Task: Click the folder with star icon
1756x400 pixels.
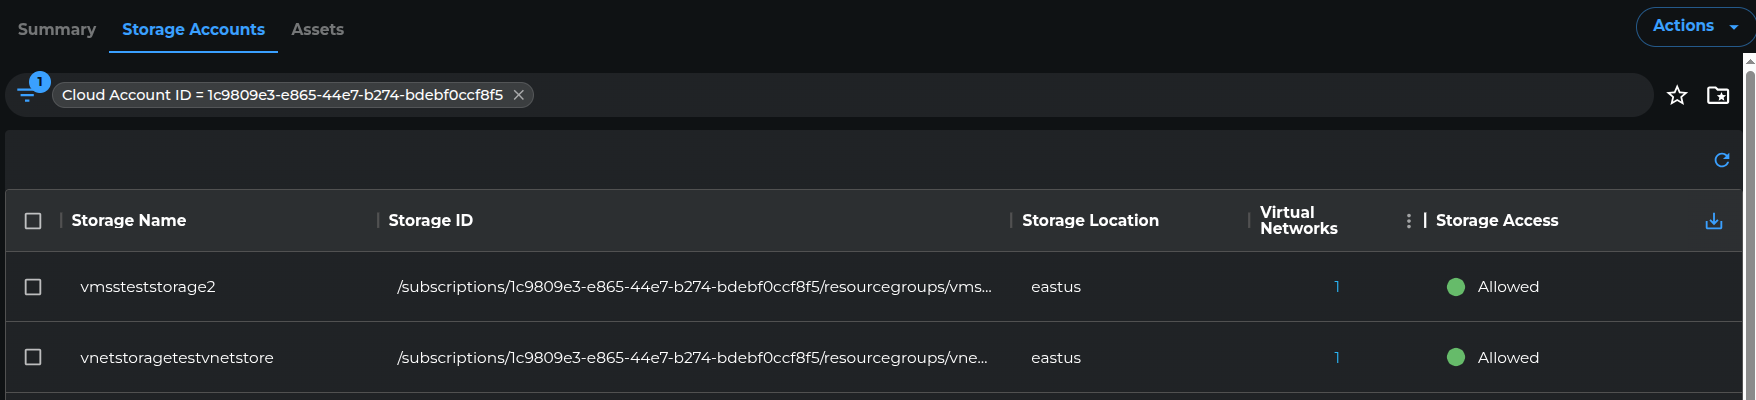Action: tap(1718, 95)
